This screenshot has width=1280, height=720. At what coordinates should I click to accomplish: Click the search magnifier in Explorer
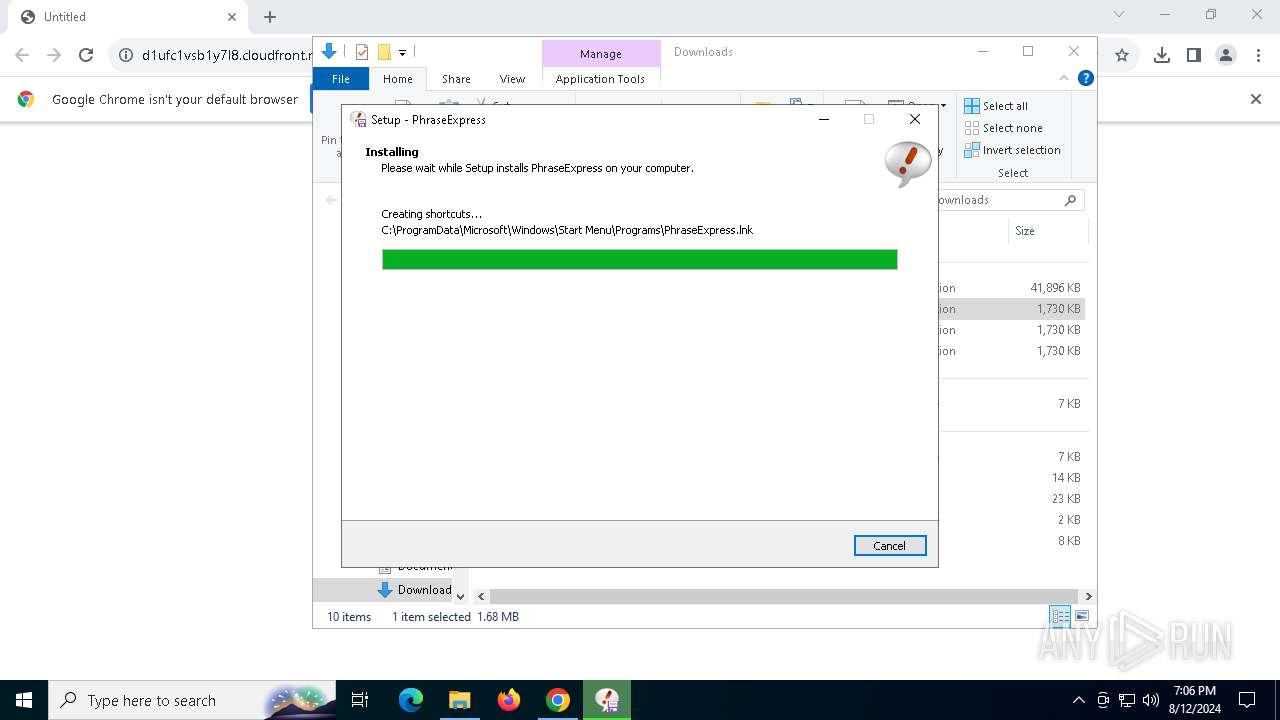coord(1070,200)
